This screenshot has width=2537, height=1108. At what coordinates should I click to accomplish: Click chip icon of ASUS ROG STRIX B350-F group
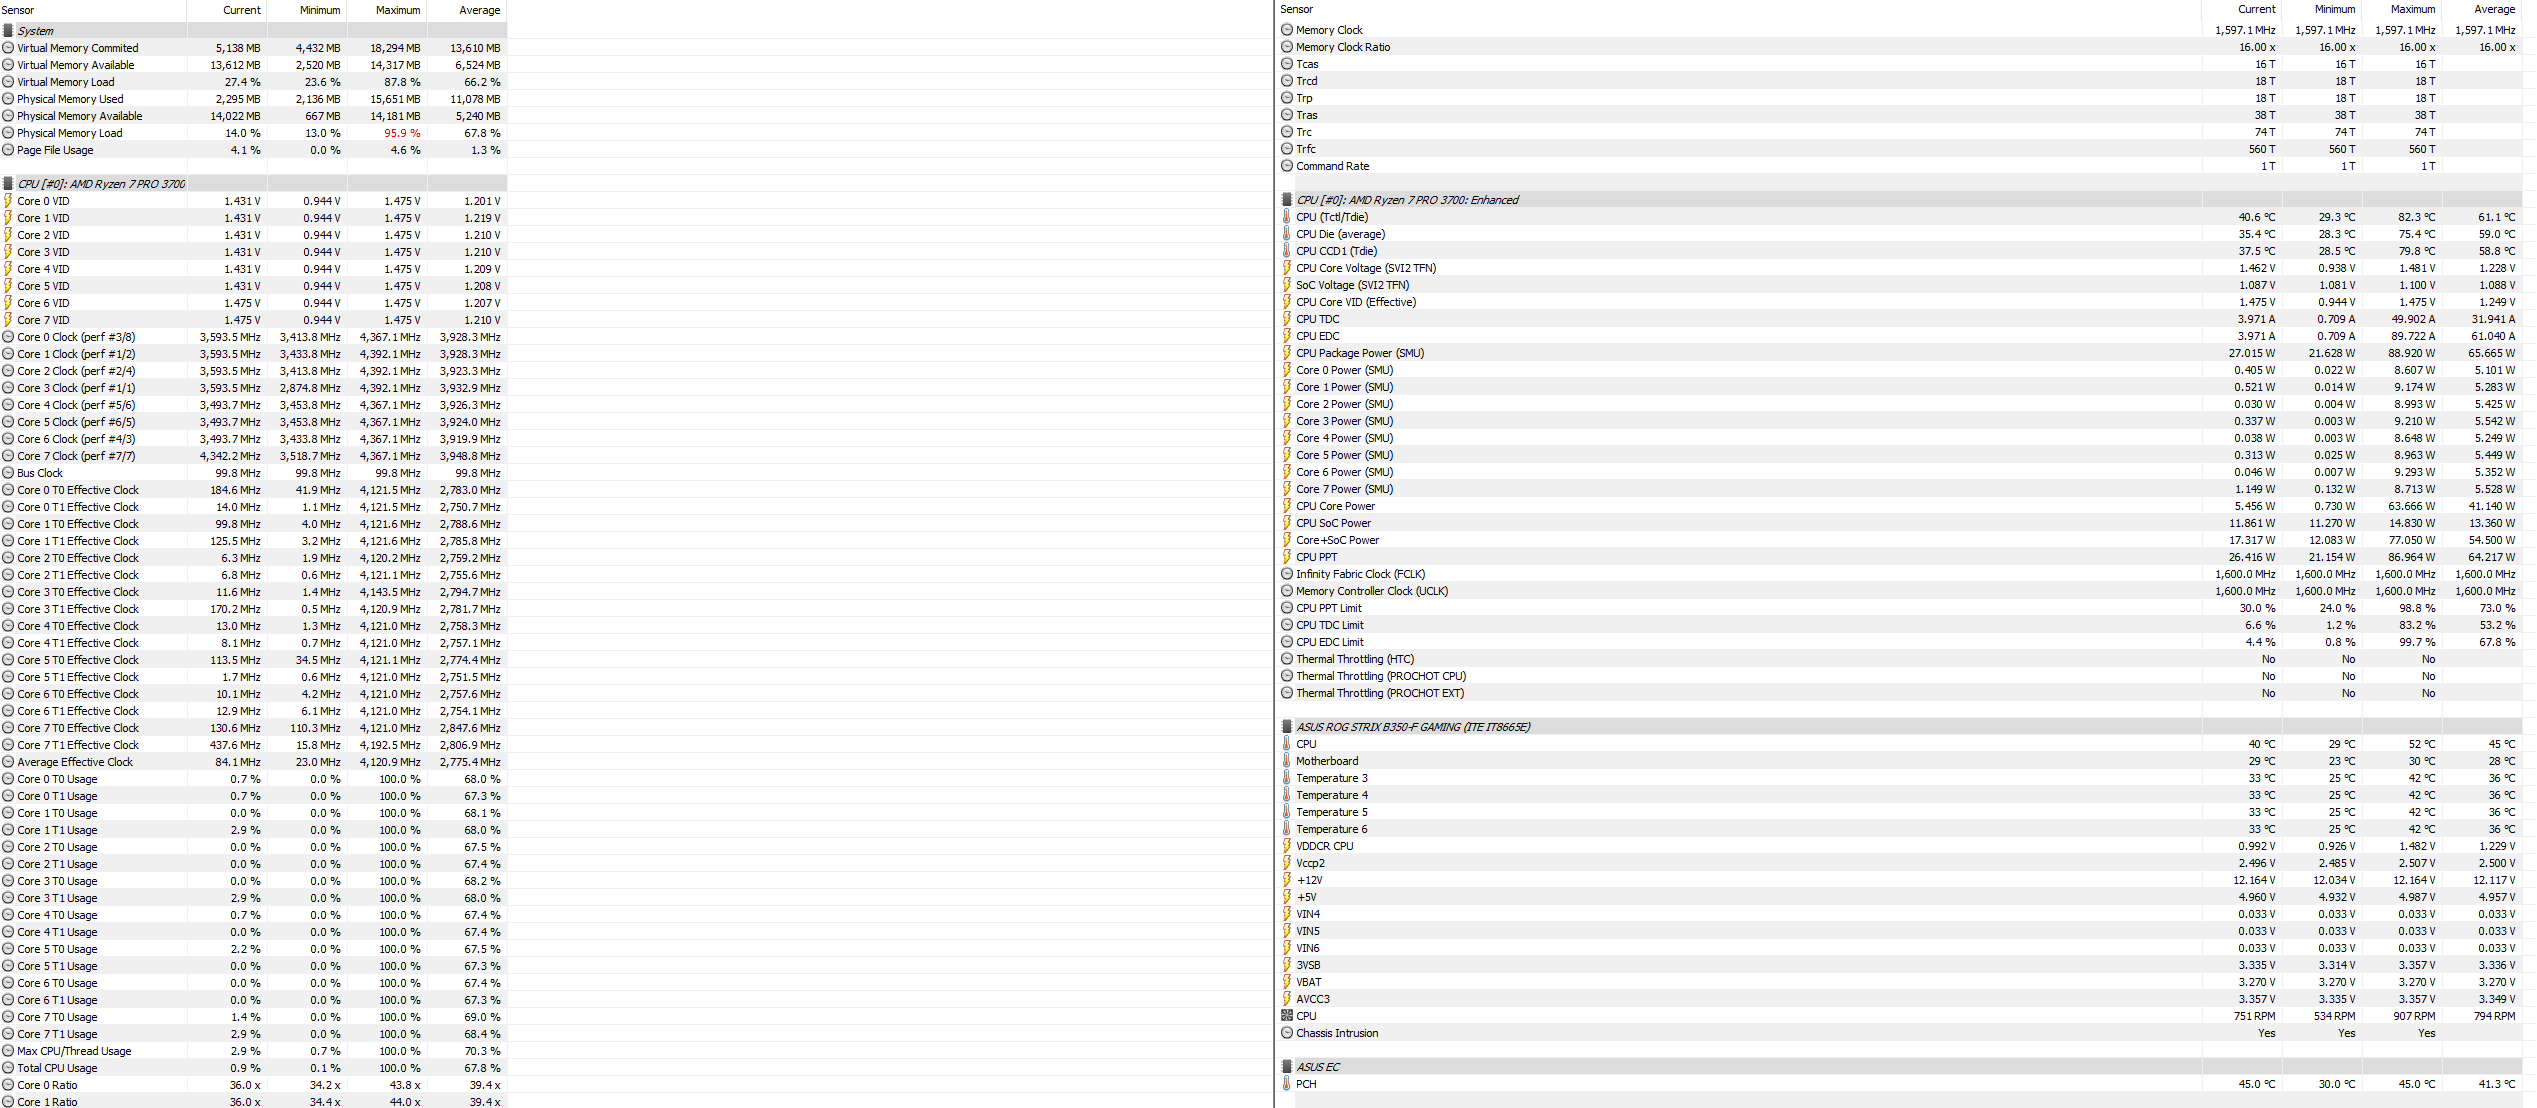click(x=1287, y=727)
